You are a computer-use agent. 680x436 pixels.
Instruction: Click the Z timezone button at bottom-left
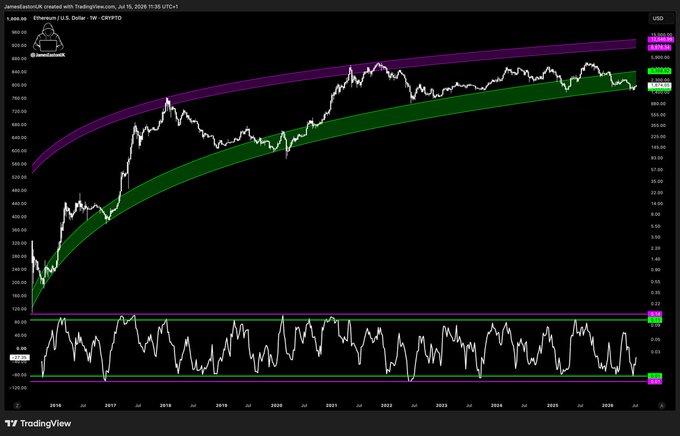pos(17,405)
